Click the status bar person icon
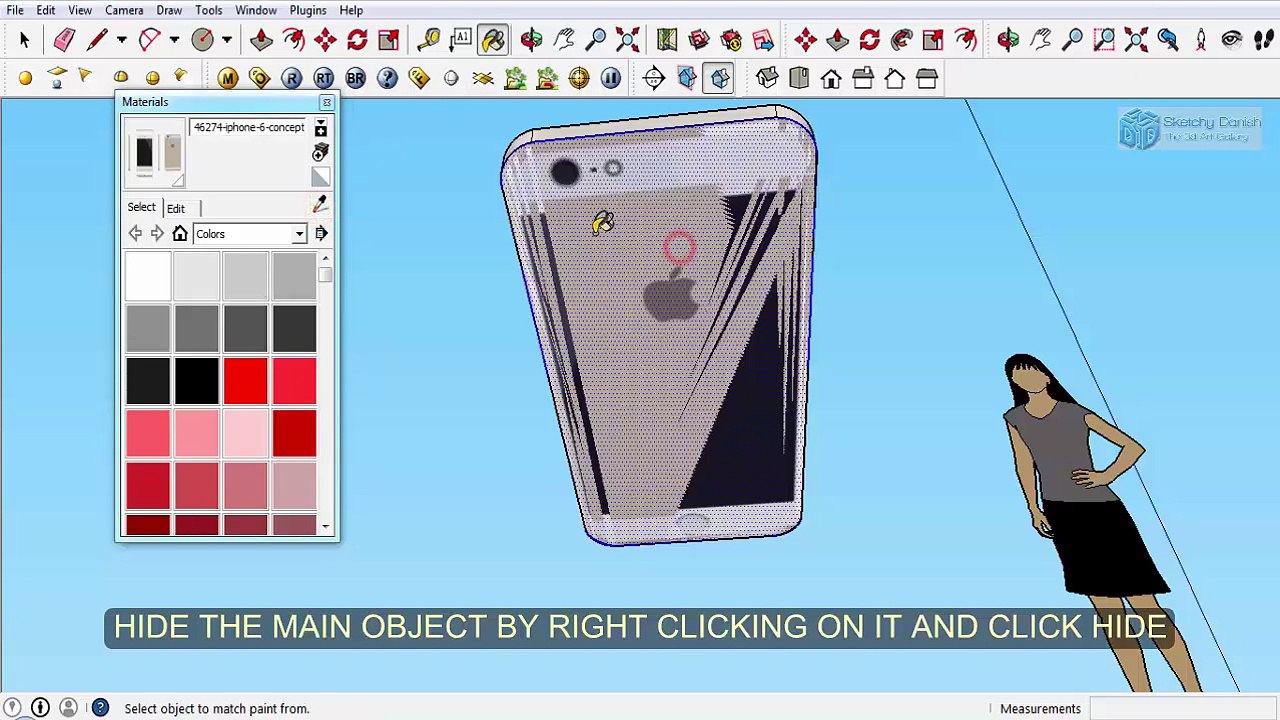1280x720 pixels. point(68,708)
